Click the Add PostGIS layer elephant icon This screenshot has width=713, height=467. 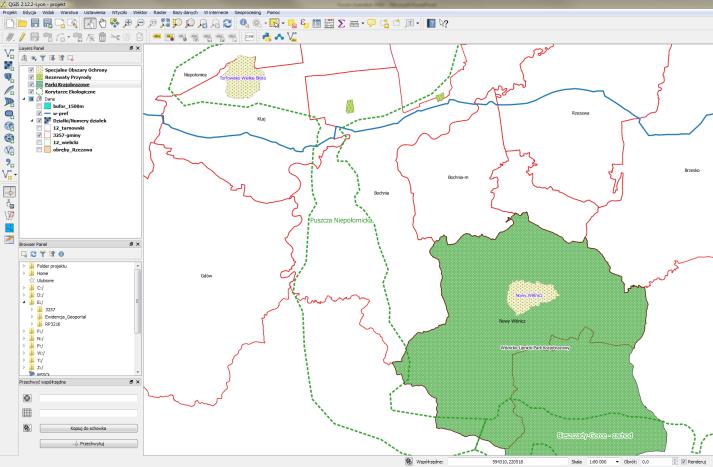(x=9, y=78)
